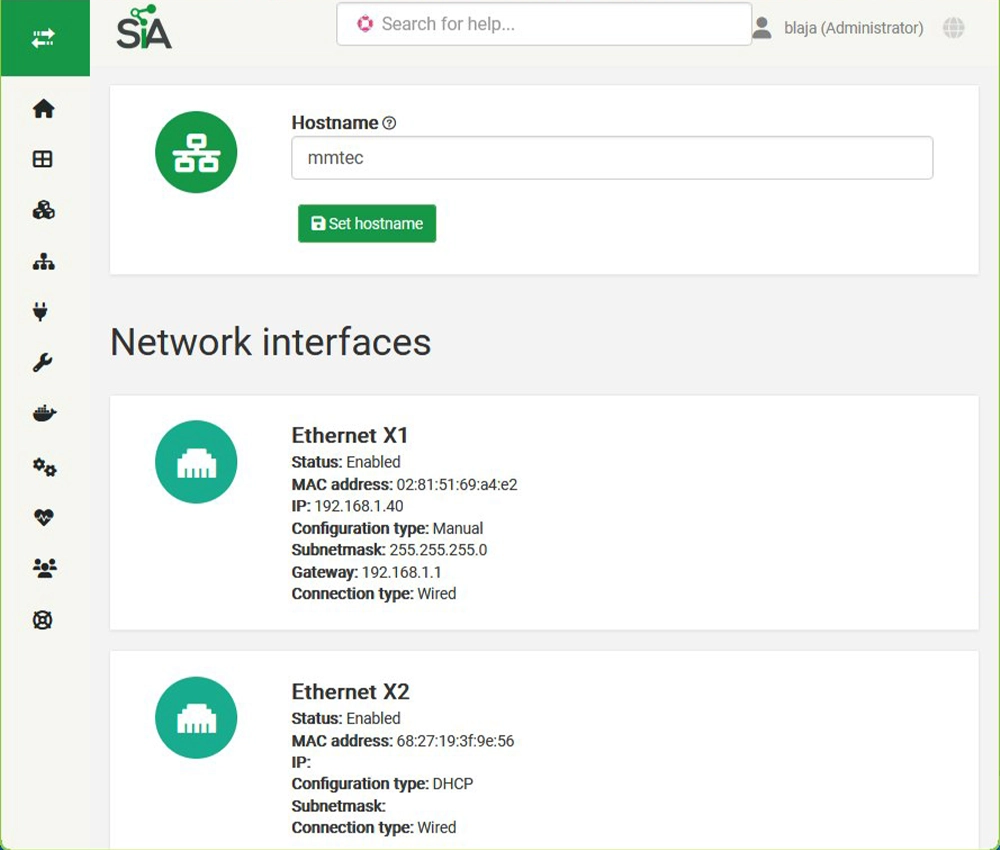Image resolution: width=1000 pixels, height=850 pixels.
Task: Click Ethernet X2 Connection type Wired
Action: pyautogui.click(x=374, y=828)
